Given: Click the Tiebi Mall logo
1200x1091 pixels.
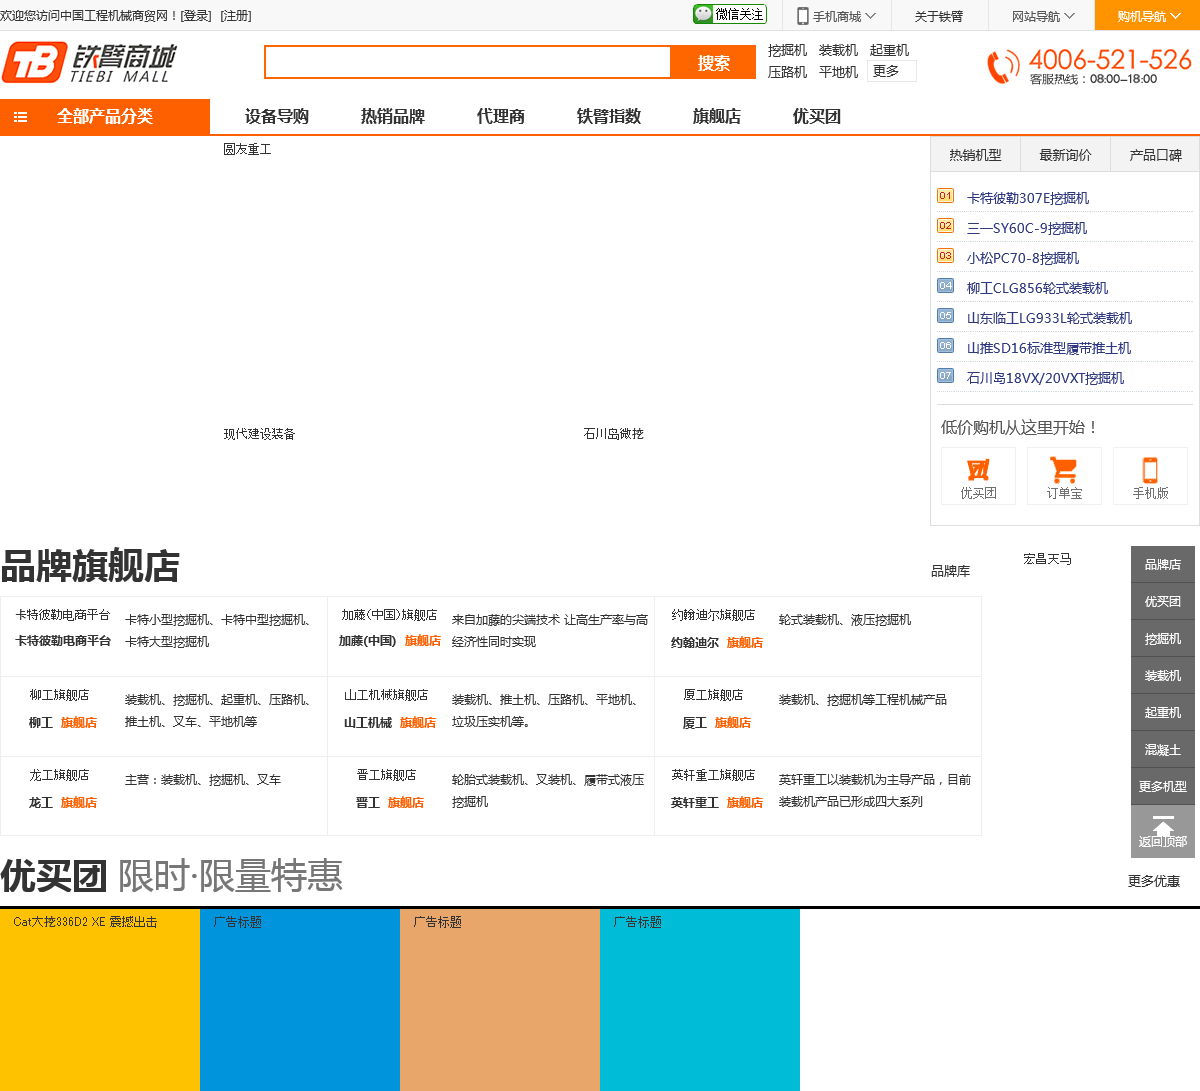Looking at the screenshot, I should (x=89, y=62).
